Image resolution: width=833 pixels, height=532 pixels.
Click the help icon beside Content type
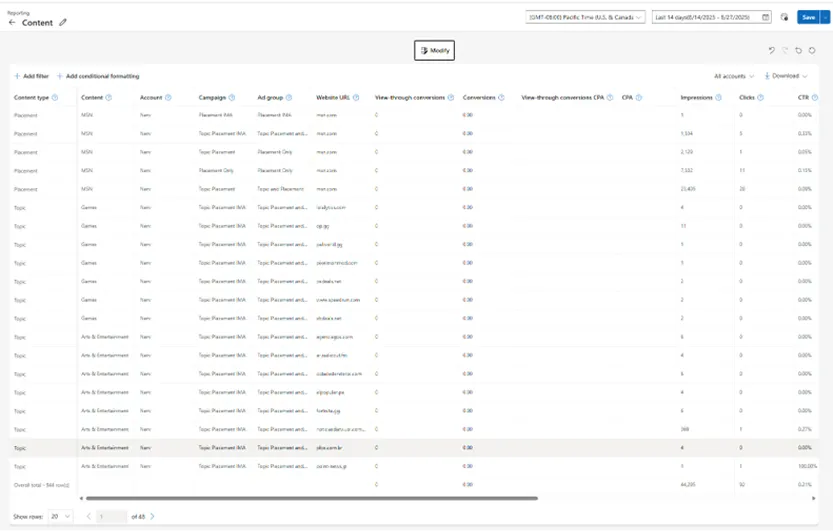55,98
